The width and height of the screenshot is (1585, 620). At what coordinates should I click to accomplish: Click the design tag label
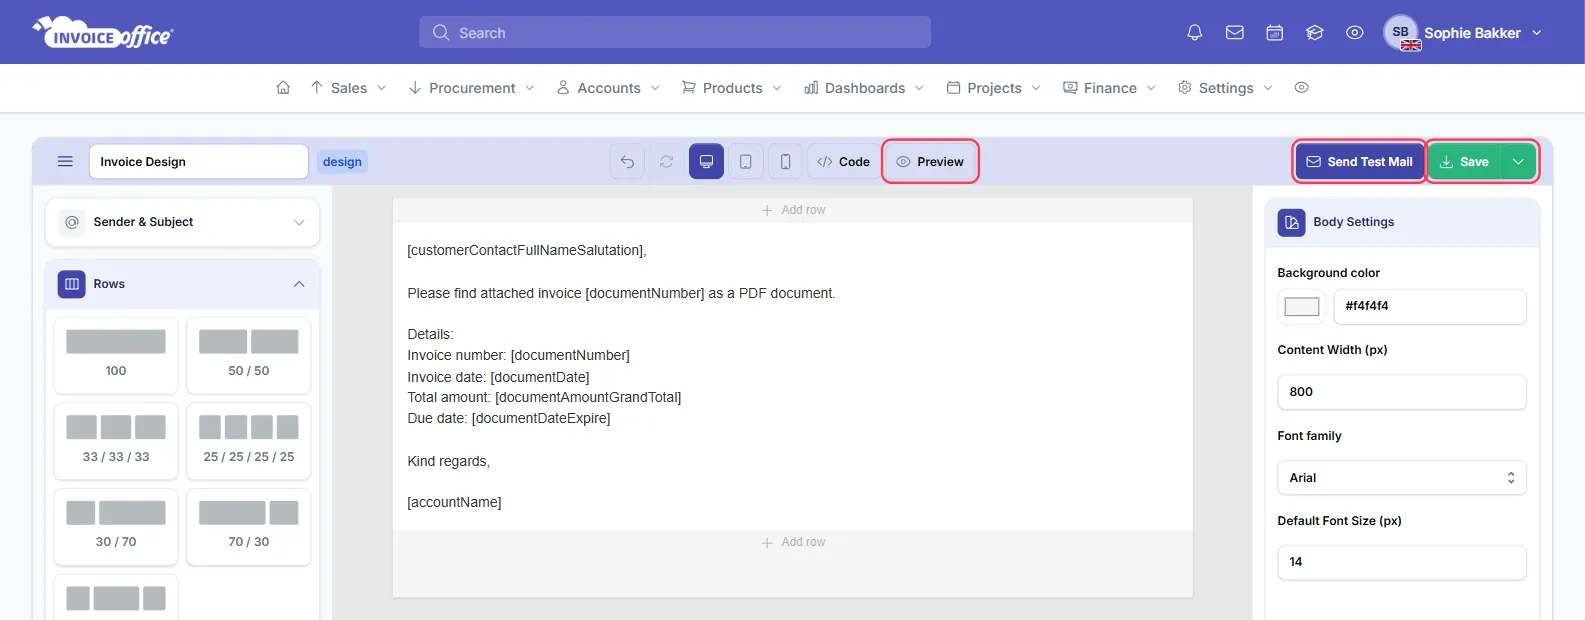(342, 161)
